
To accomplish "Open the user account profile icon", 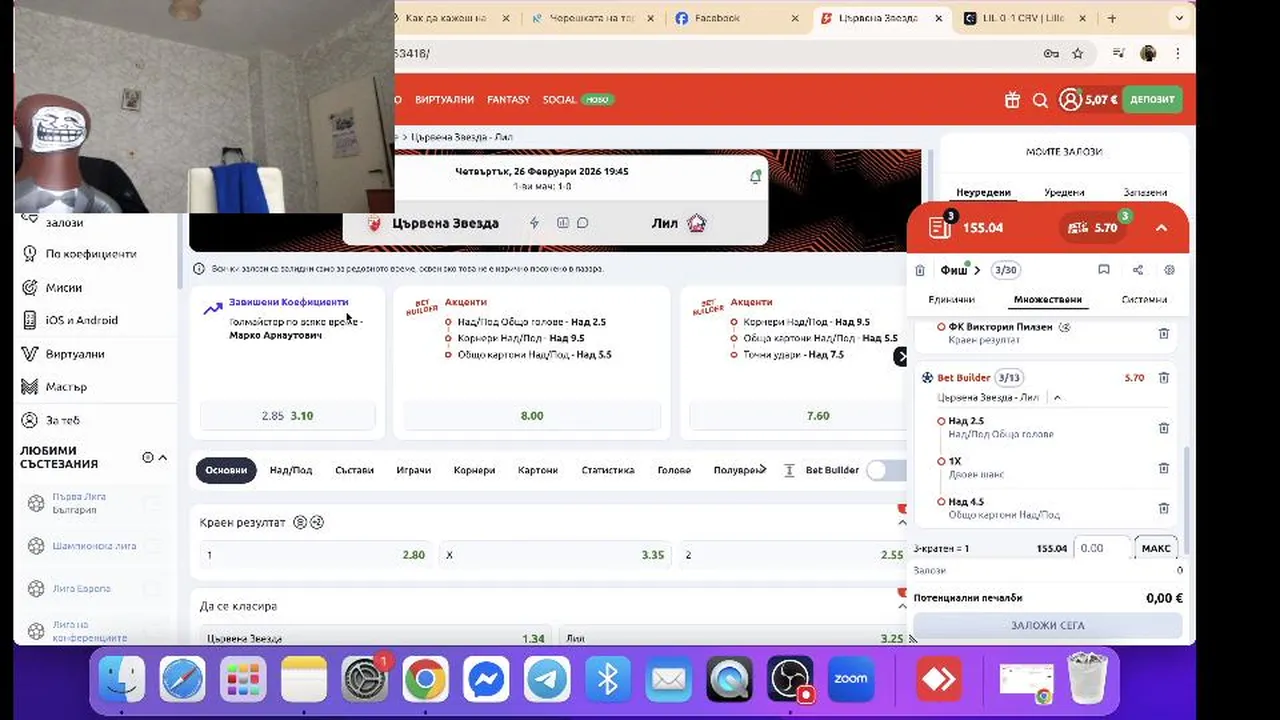I will tap(1070, 100).
